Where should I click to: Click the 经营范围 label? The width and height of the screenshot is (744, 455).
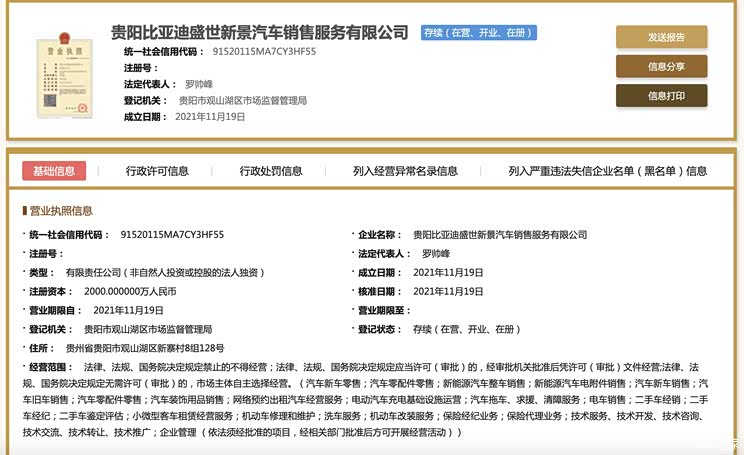tap(51, 367)
